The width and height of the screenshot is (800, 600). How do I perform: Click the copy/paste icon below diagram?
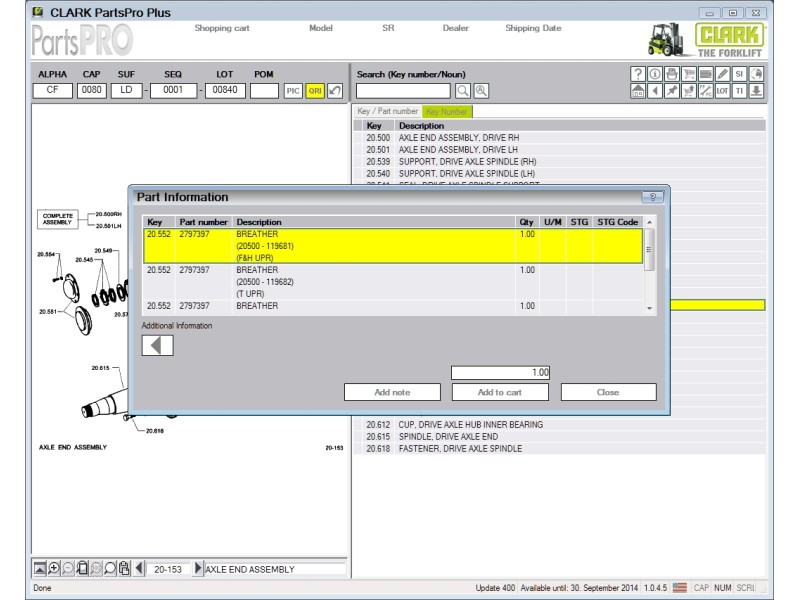124,568
